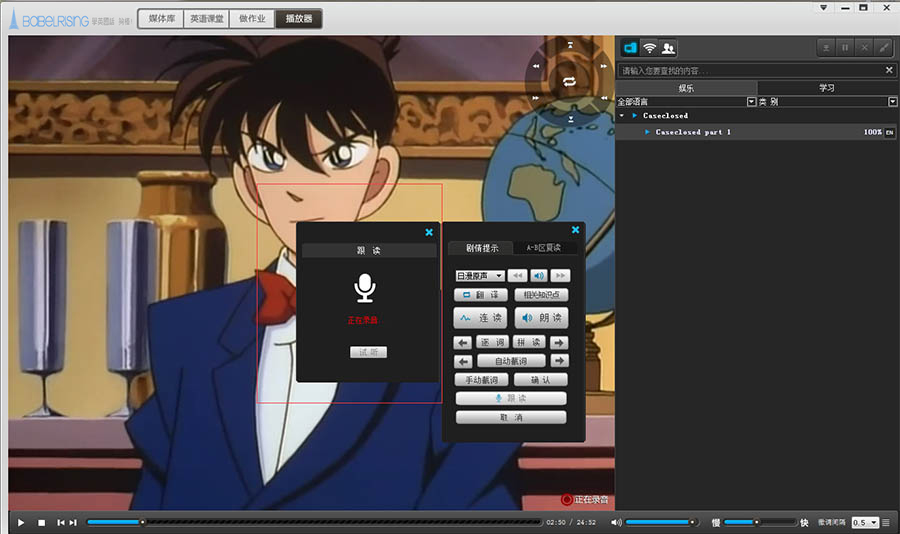Click right arrow beside 自动截词

[559, 361]
